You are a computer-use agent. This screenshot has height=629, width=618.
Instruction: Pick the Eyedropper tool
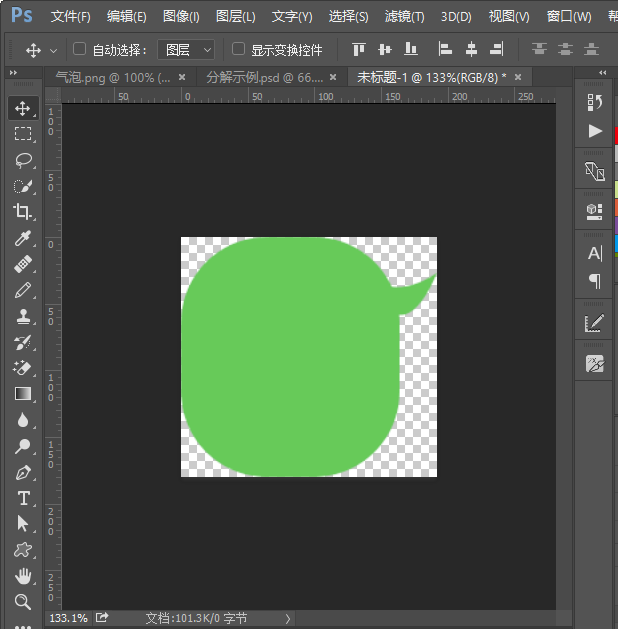pos(23,238)
